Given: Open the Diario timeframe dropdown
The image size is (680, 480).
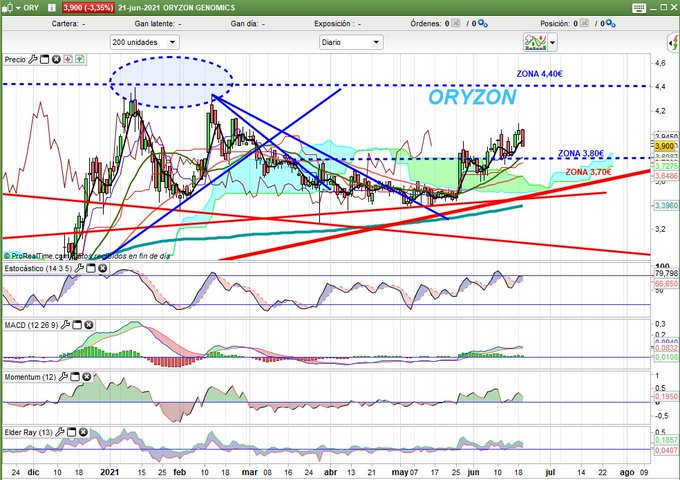Looking at the screenshot, I should (351, 42).
